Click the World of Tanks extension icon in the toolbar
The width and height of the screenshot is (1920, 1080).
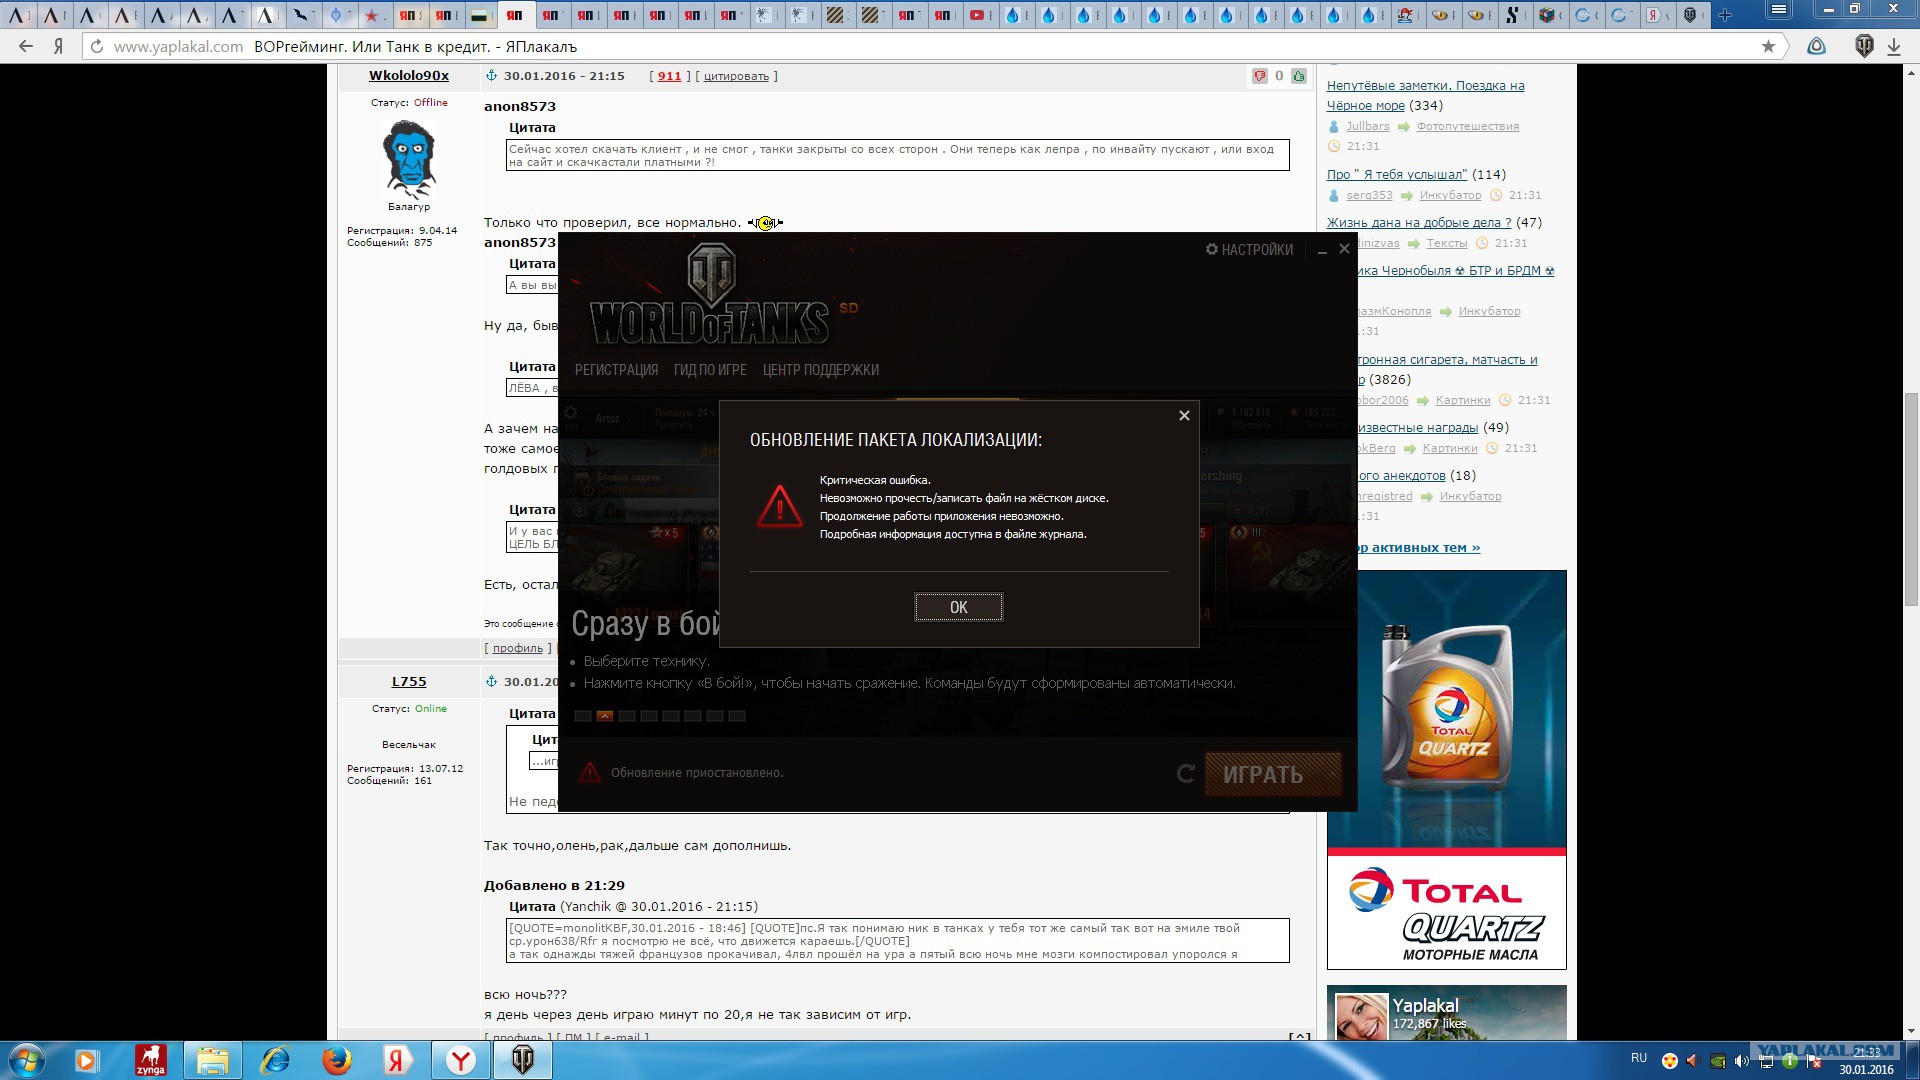(1864, 47)
